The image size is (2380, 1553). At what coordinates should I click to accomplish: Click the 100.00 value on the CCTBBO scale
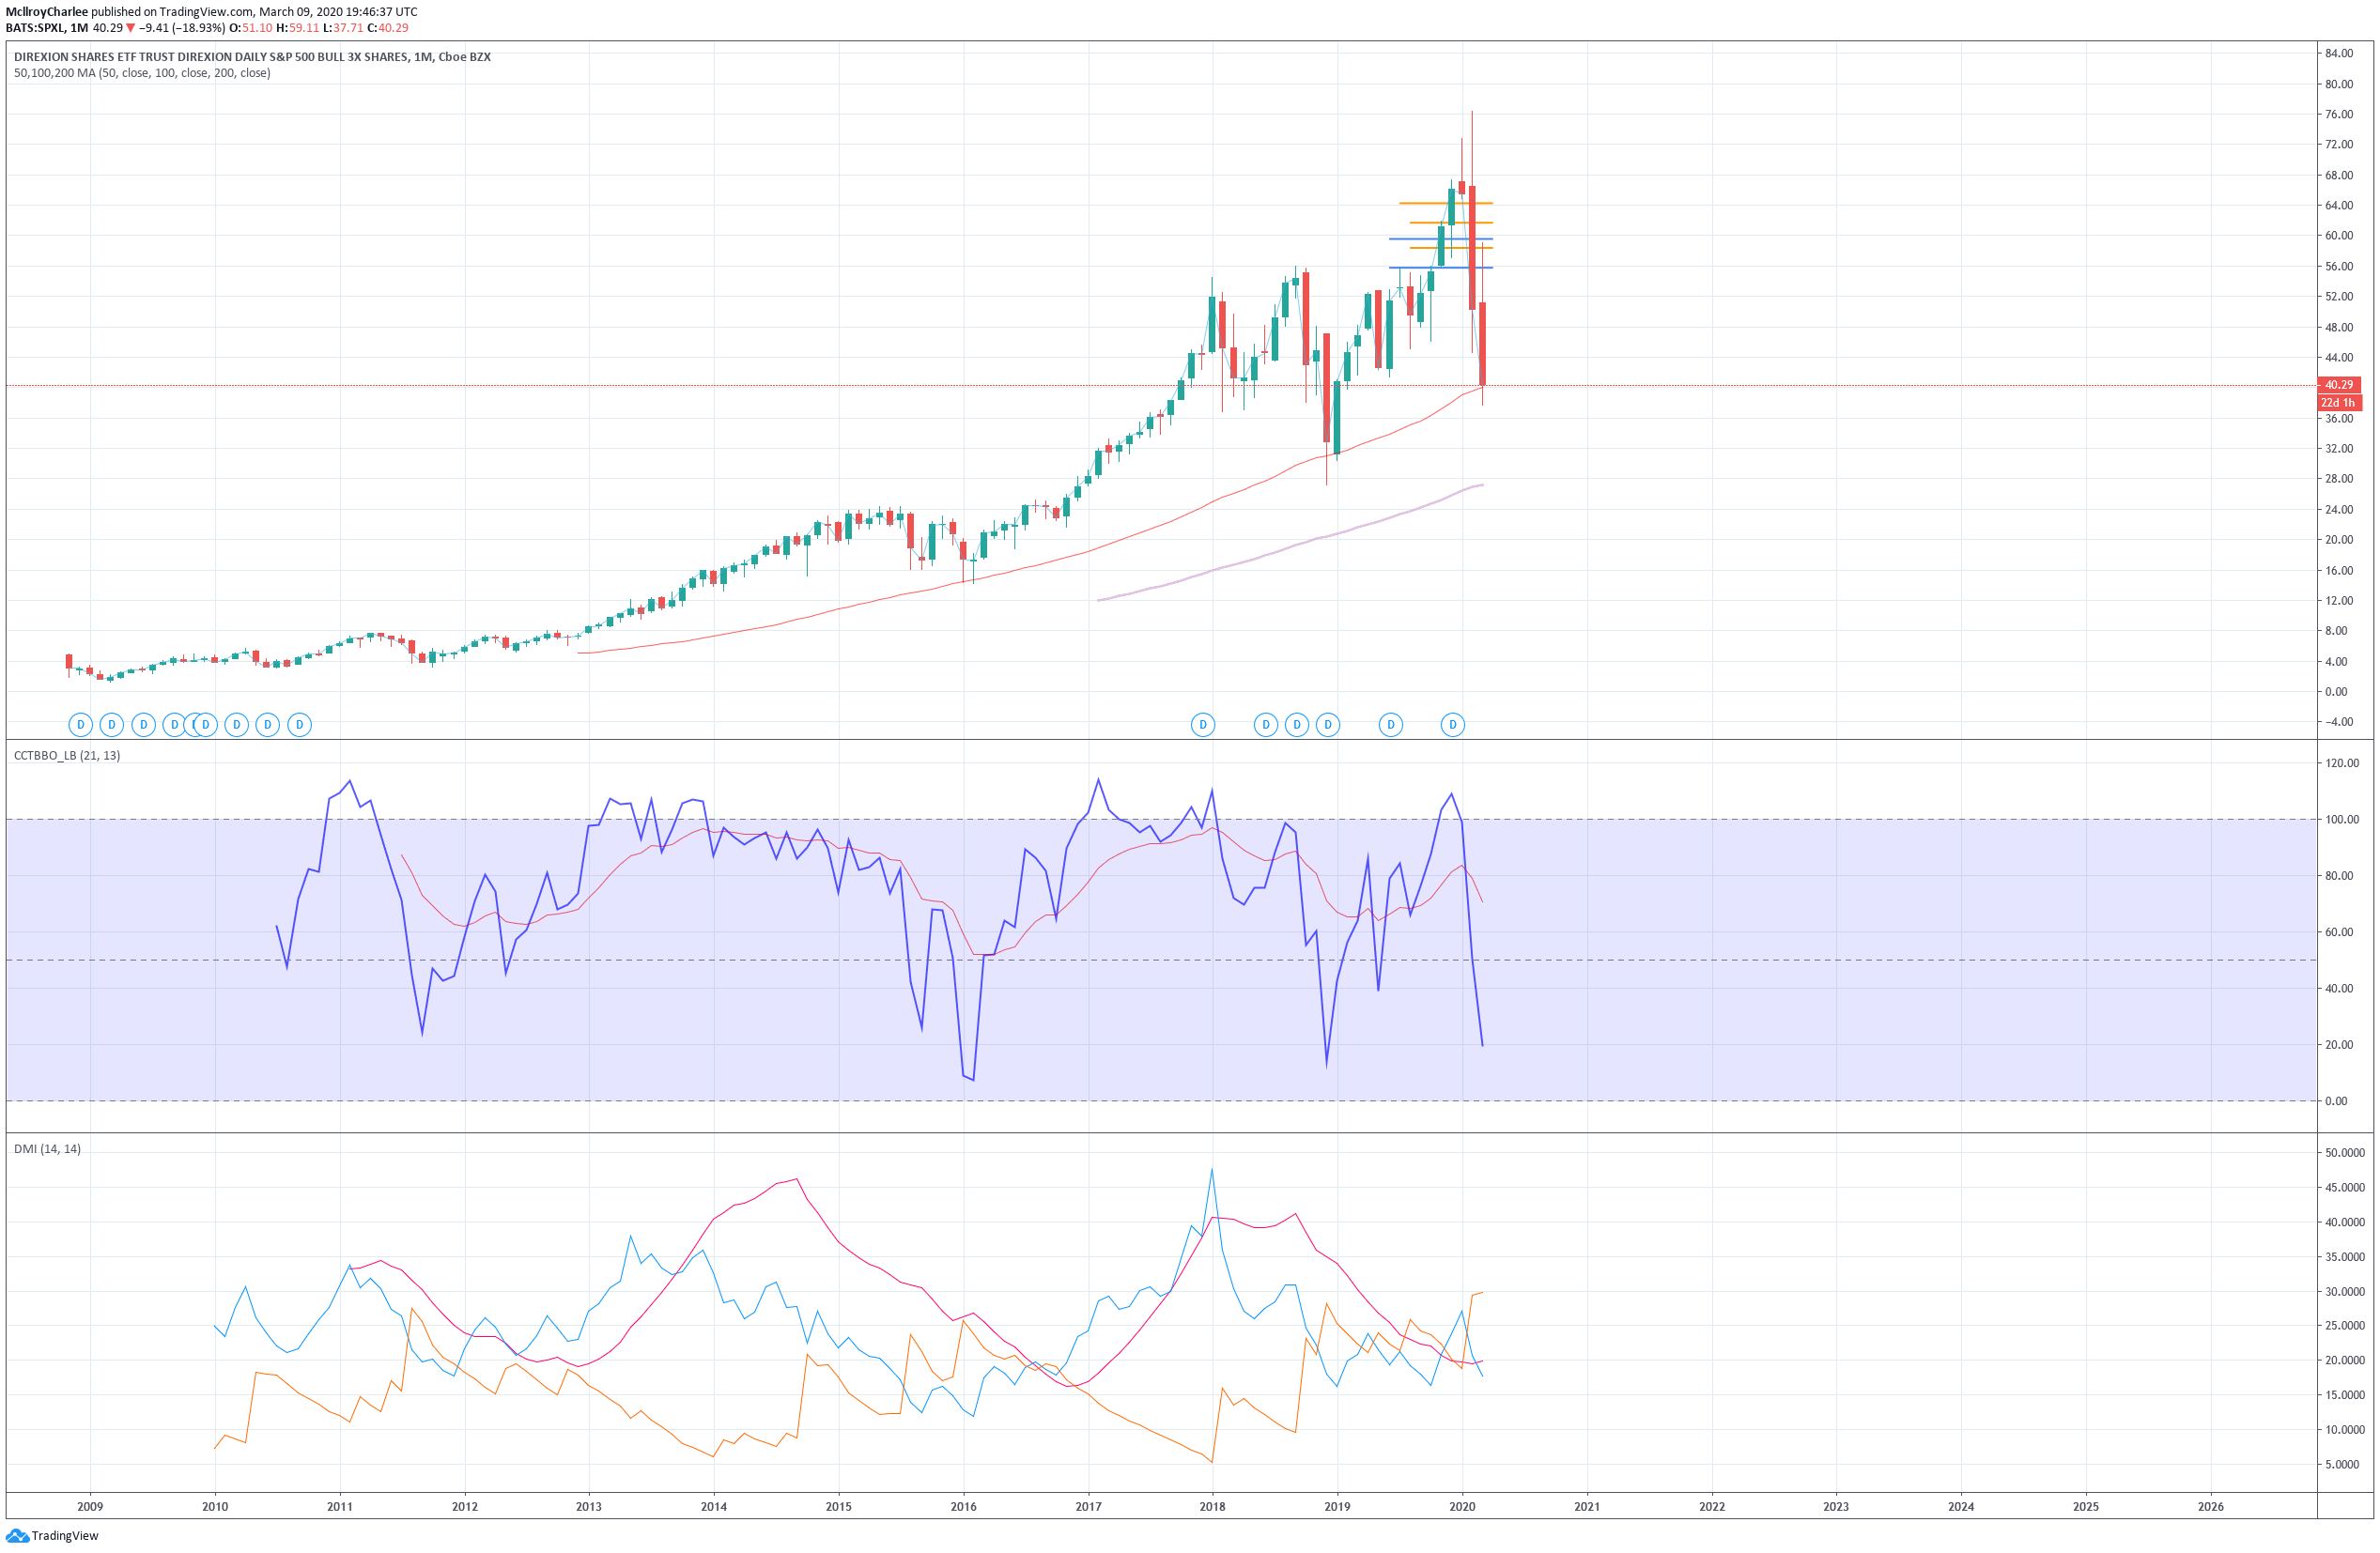(x=2342, y=819)
